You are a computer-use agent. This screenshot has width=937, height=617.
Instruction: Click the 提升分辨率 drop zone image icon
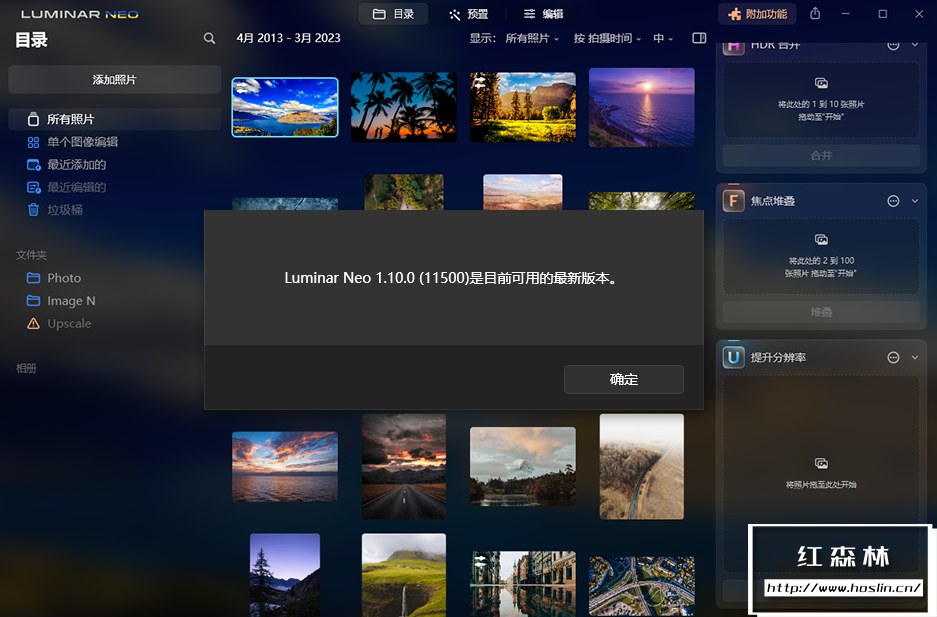821,463
